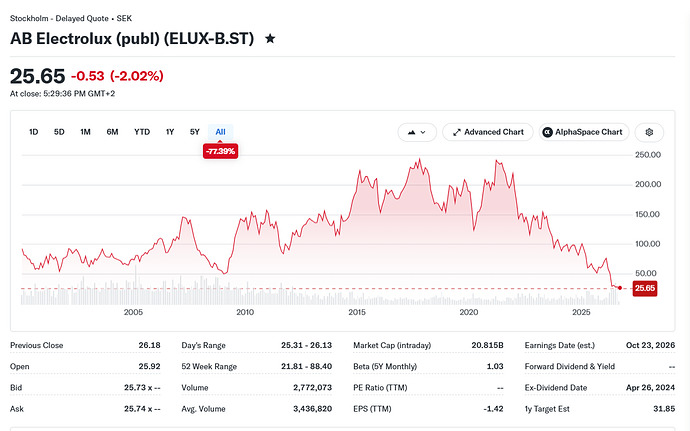The image size is (690, 431).
Task: Click the PE Ratio (TTM) label
Action: (x=380, y=388)
